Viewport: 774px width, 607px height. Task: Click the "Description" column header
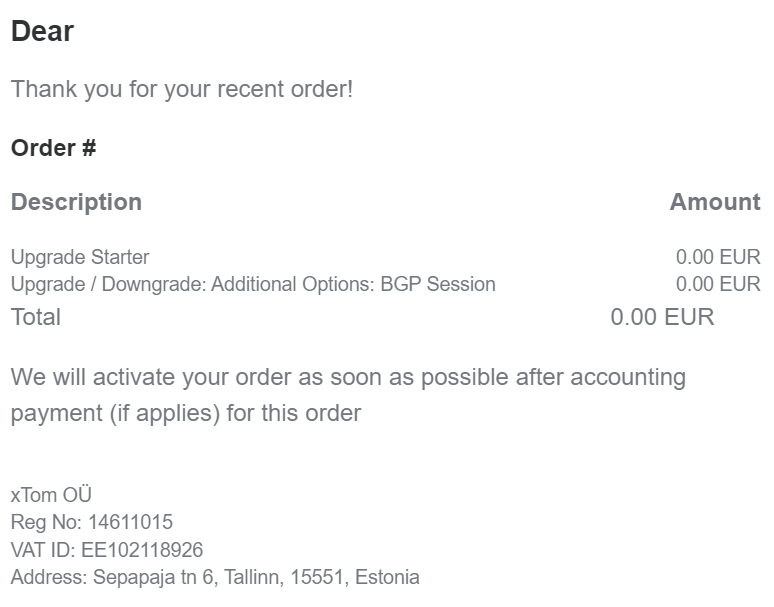[x=76, y=202]
